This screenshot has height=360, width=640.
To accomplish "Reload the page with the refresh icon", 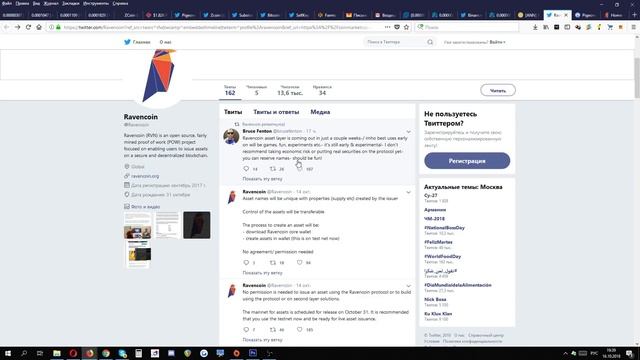I will click(28, 27).
